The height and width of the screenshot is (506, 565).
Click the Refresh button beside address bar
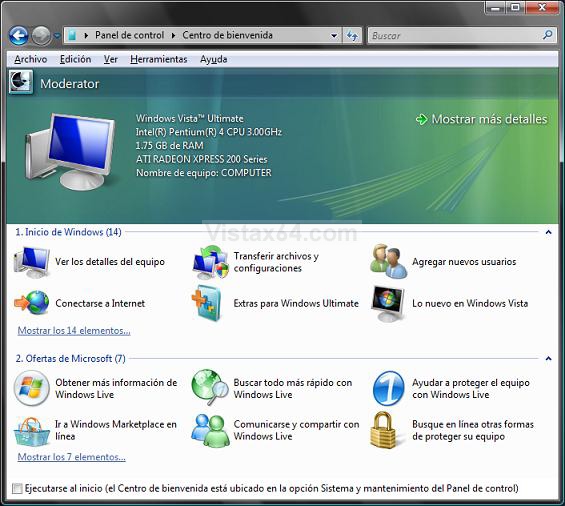[x=352, y=35]
